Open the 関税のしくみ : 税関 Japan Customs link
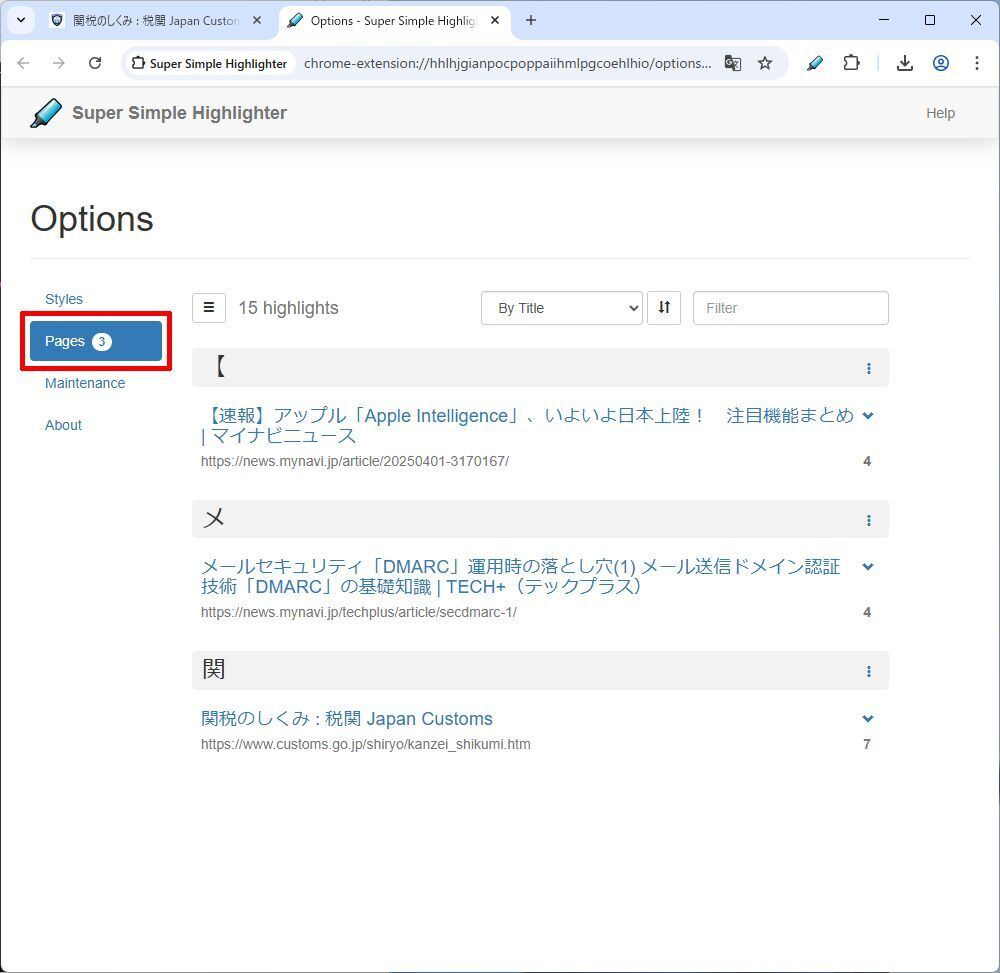The width and height of the screenshot is (1000, 973). [x=346, y=719]
